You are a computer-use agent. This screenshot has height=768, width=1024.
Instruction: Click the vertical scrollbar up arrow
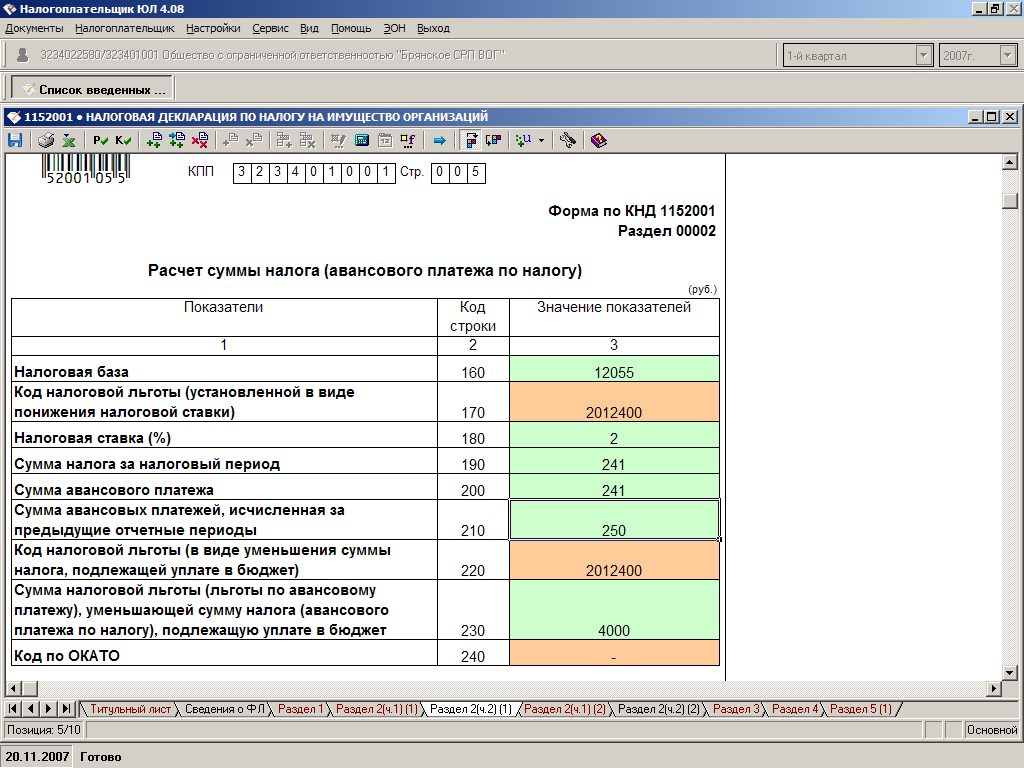pos(1010,162)
